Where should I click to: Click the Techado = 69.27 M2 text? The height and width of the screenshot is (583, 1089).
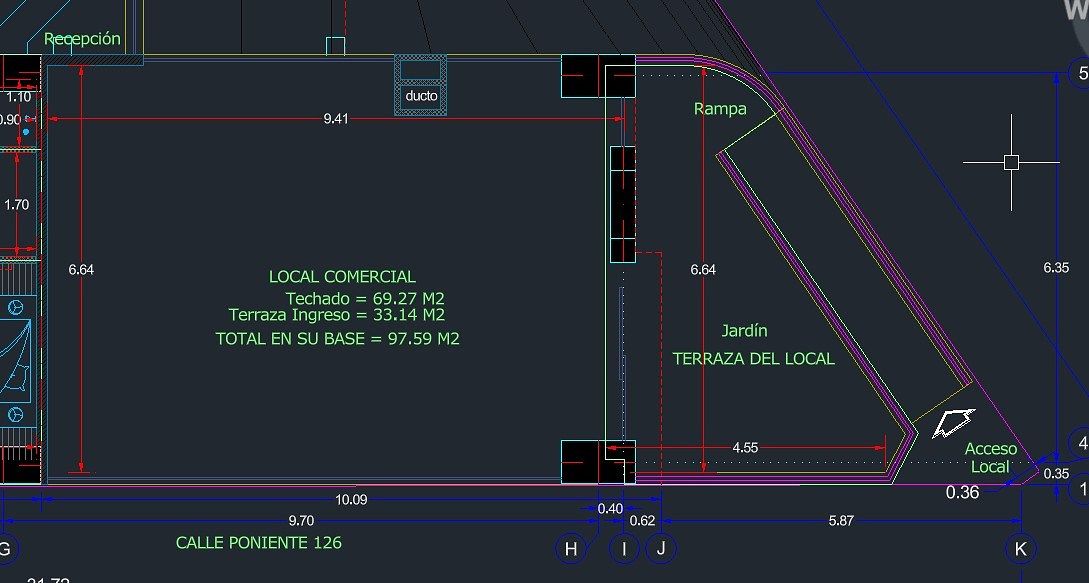pyautogui.click(x=365, y=298)
